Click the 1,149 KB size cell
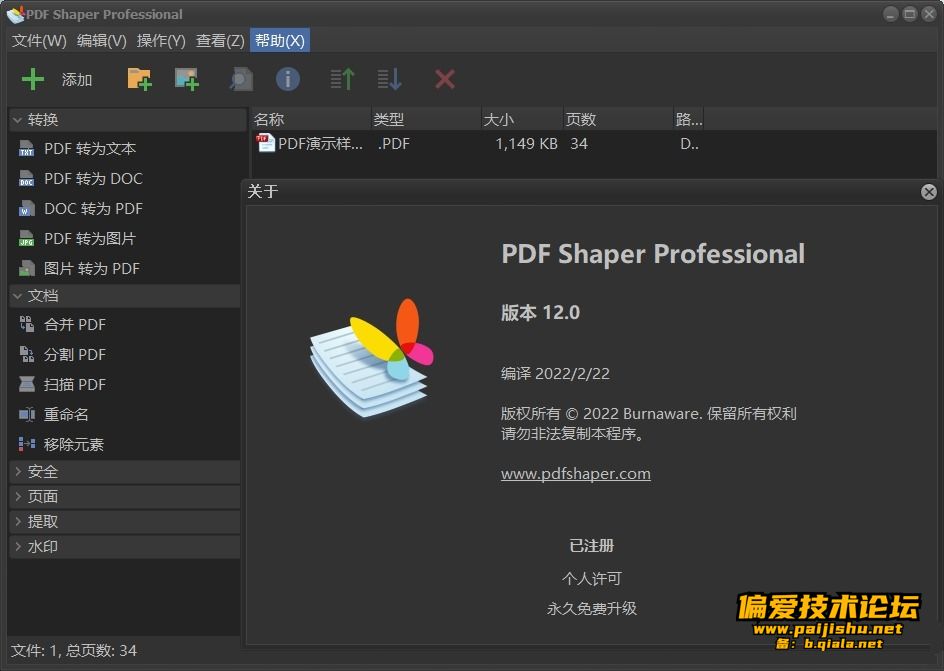 pyautogui.click(x=526, y=144)
